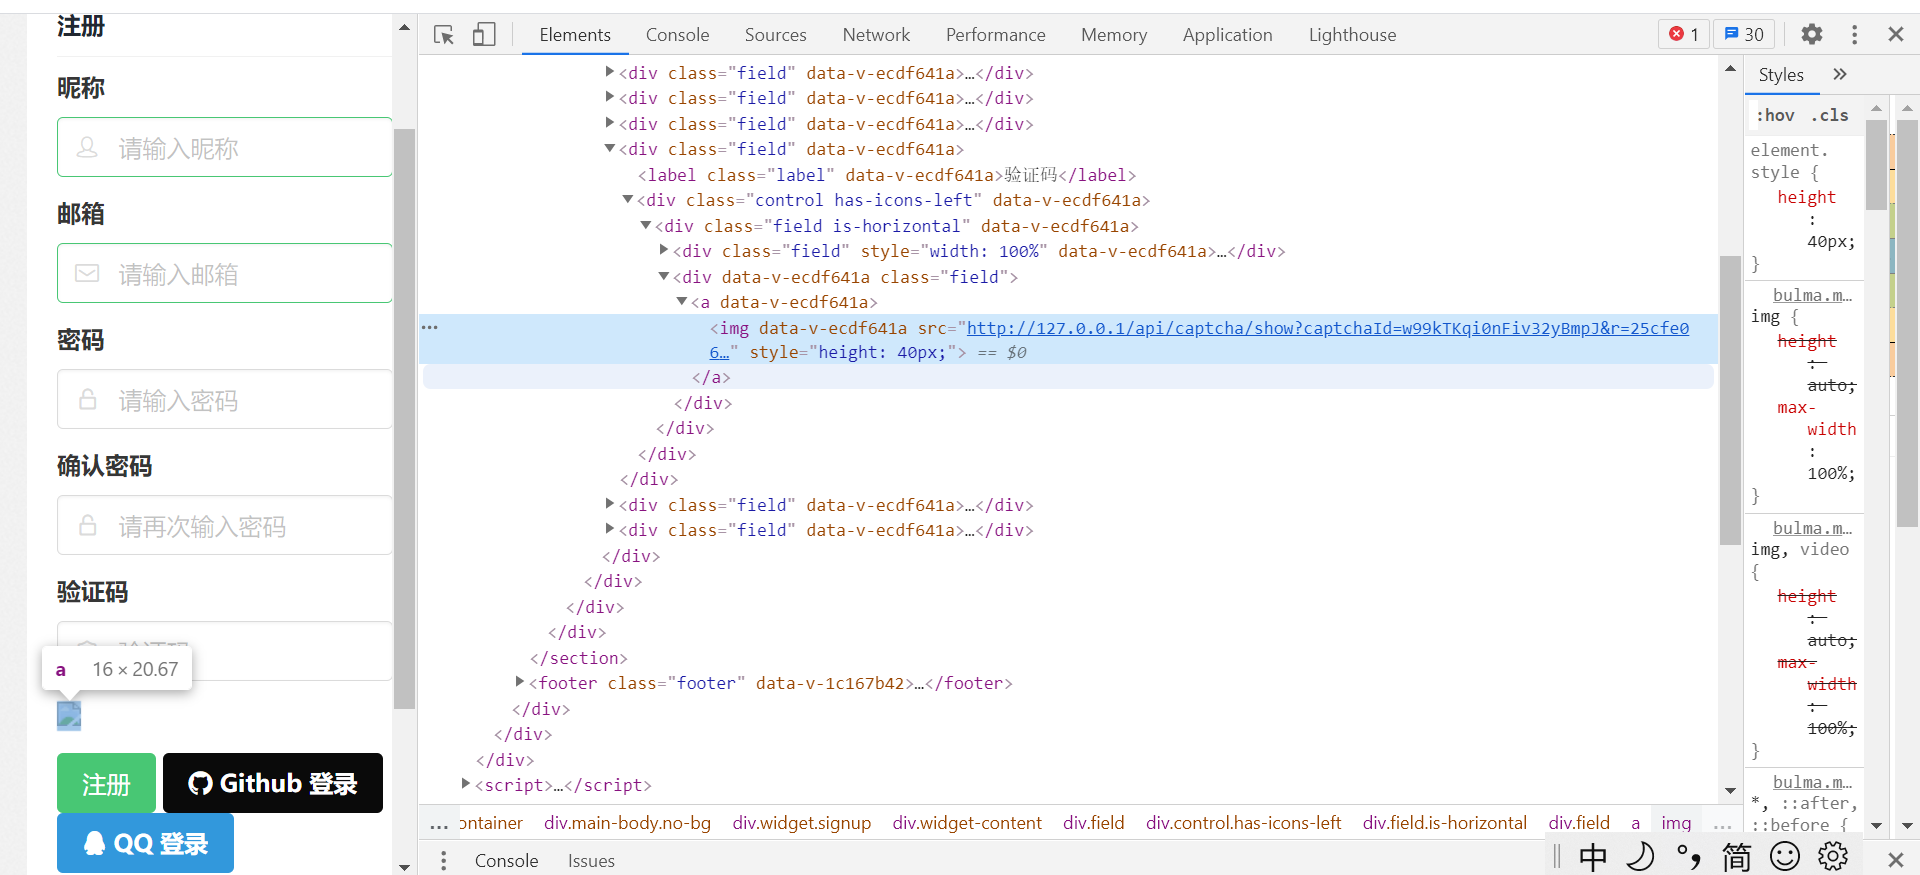Open the Performance tab
This screenshot has width=1920, height=875.
tap(995, 35)
